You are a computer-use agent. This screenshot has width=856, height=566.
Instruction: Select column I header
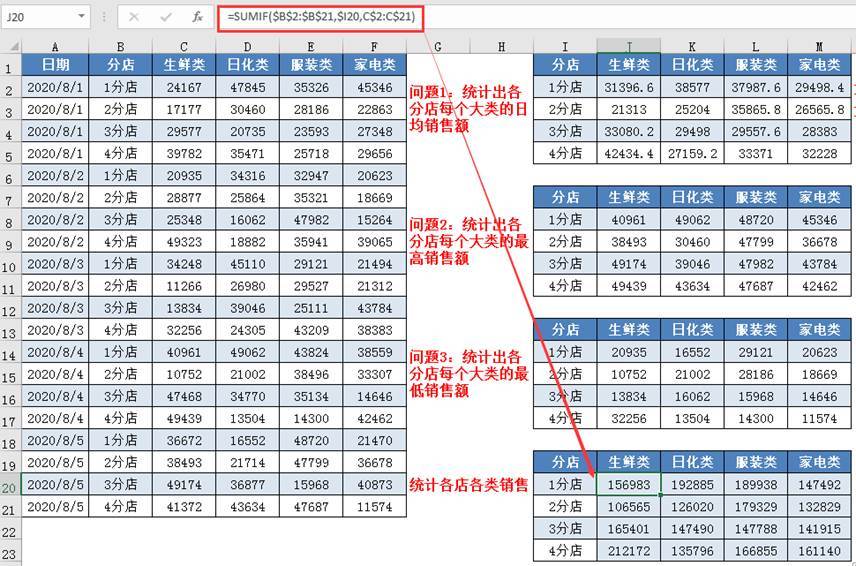[565, 47]
